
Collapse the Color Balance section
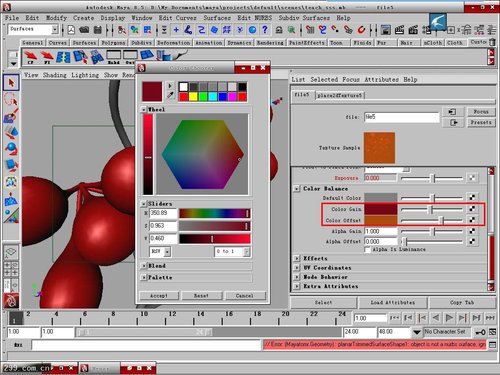[x=296, y=189]
